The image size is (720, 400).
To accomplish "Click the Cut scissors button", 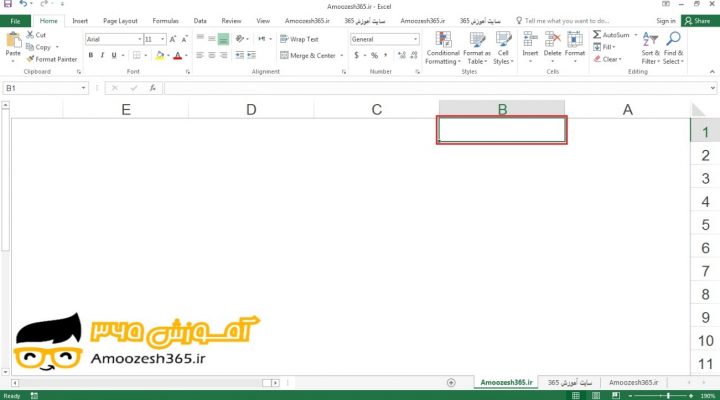I will click(x=36, y=35).
